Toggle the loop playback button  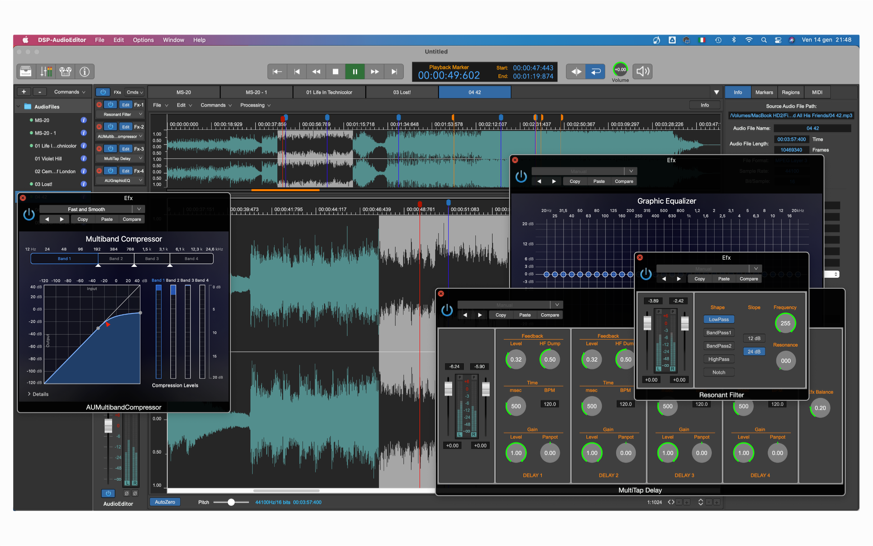595,72
